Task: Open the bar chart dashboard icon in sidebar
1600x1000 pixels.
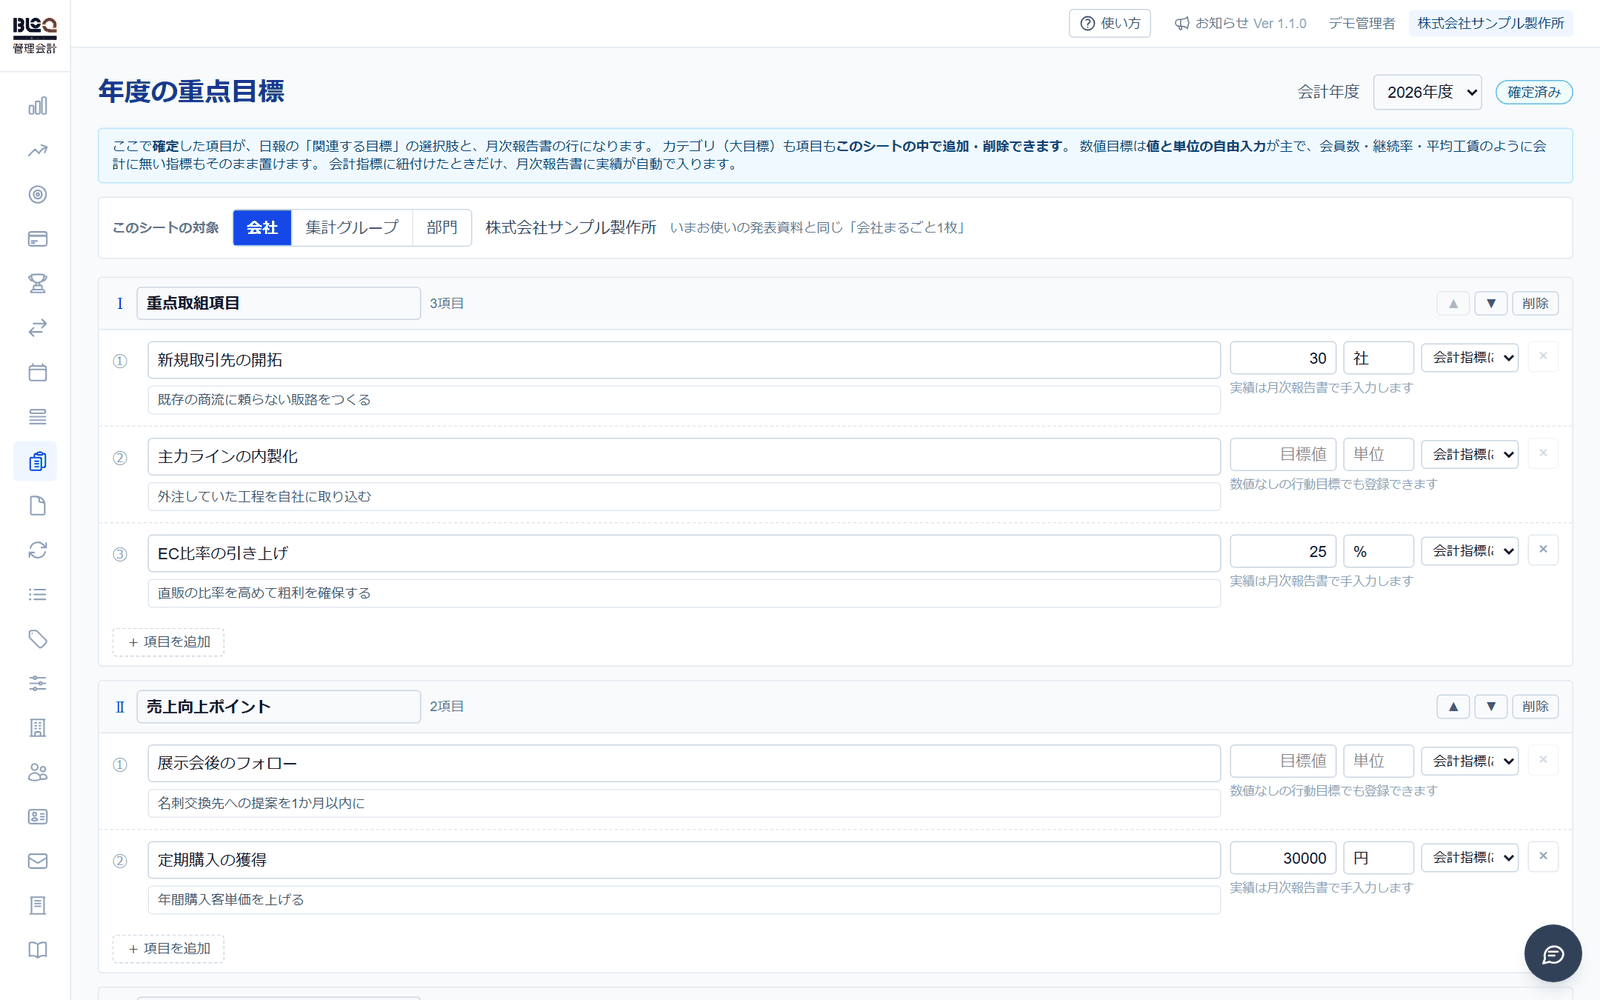Action: coord(37,106)
